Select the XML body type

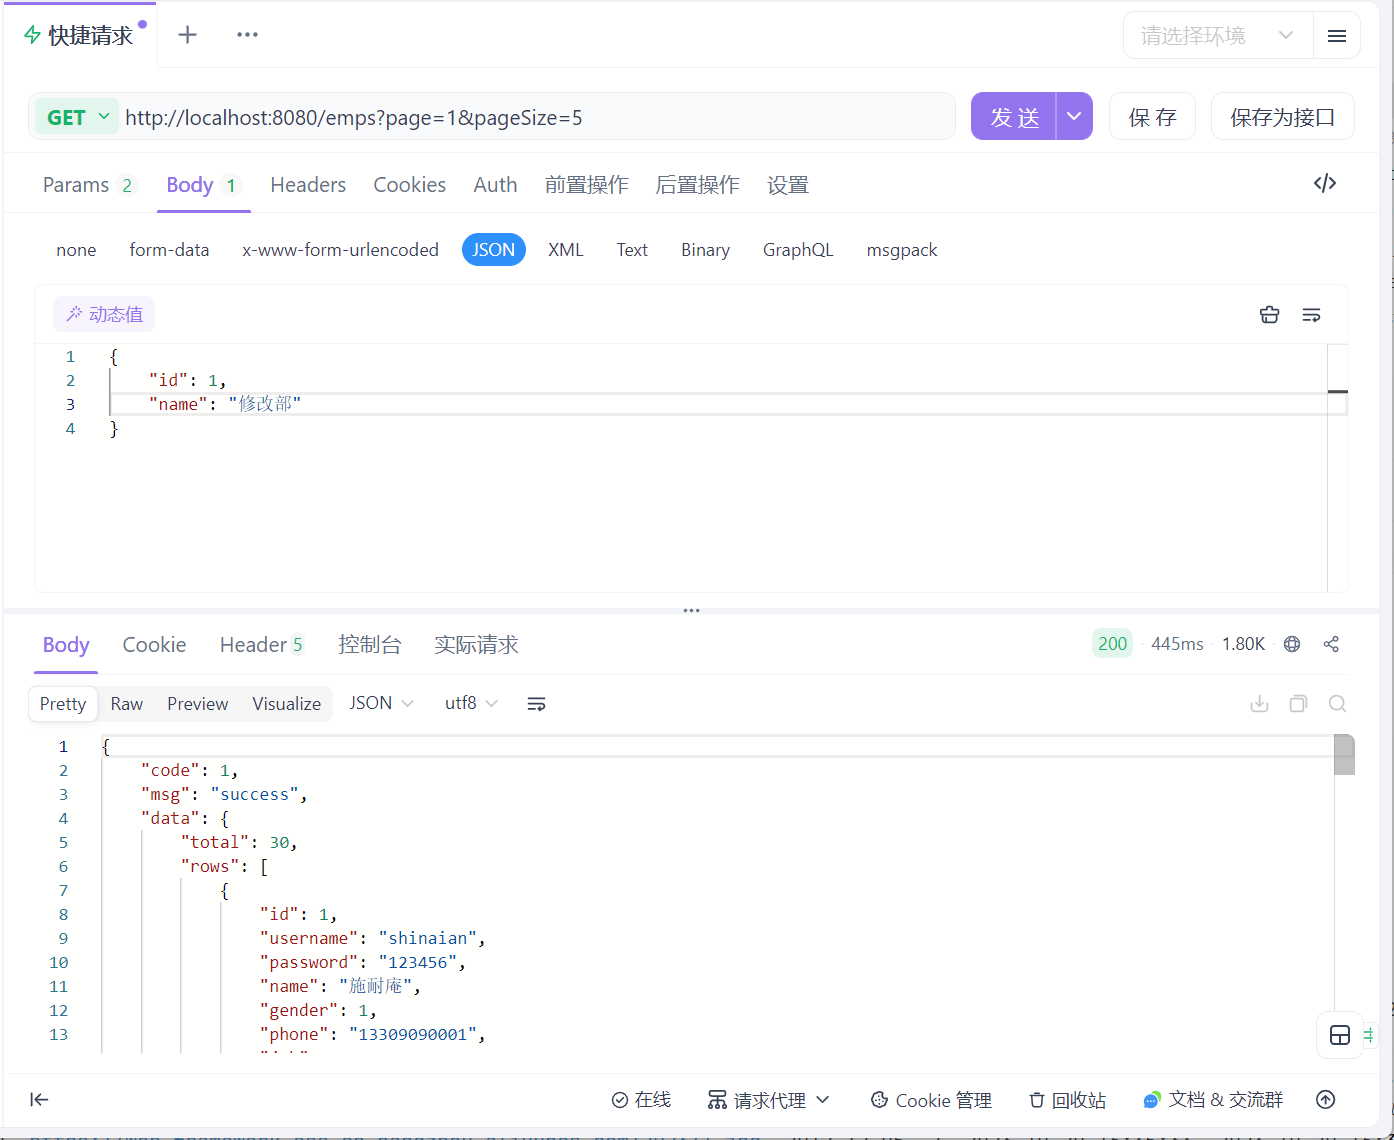[x=565, y=250]
